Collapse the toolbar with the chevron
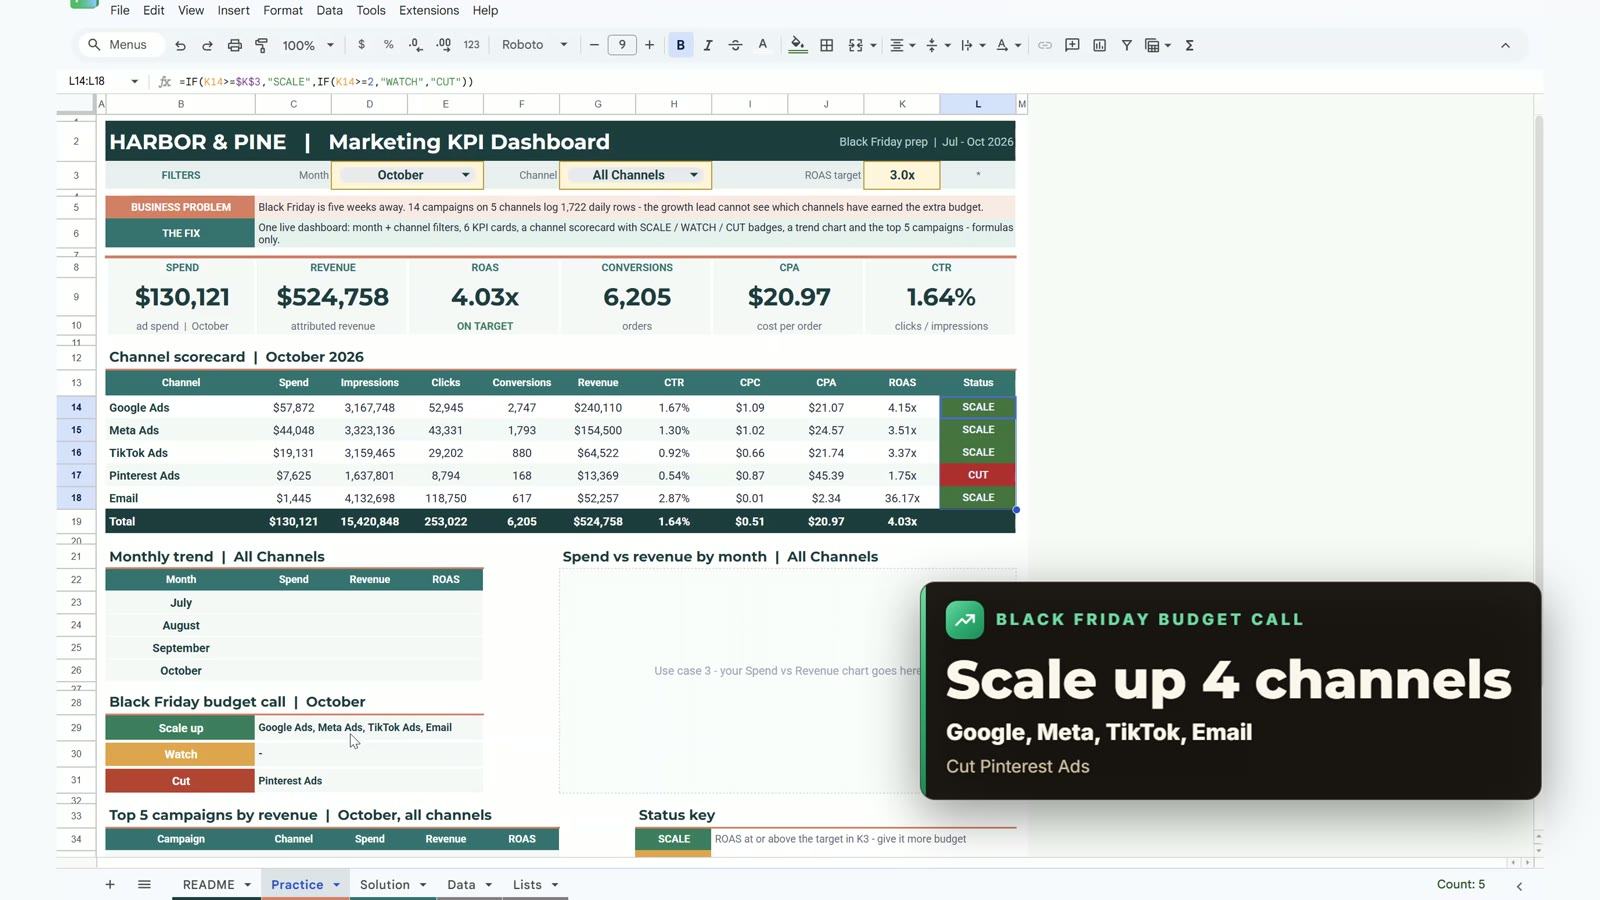Screen dimensions: 1600x900 [x=1505, y=45]
